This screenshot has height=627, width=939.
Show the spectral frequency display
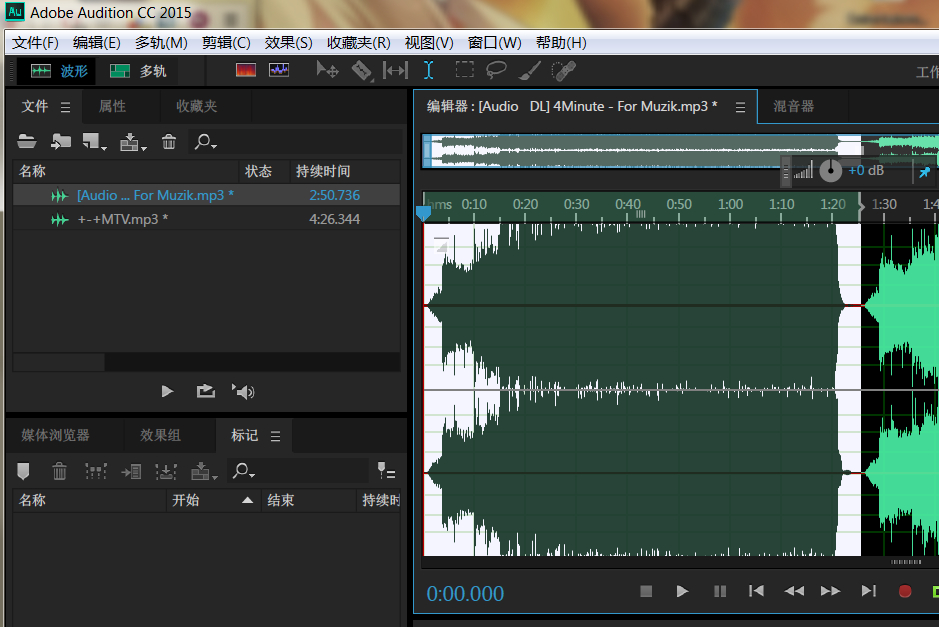(246, 70)
